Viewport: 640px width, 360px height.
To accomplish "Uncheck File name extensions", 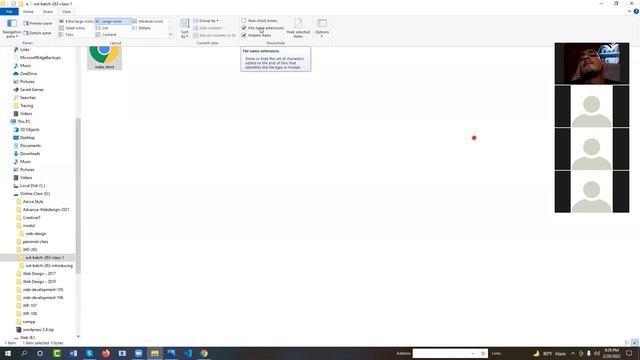I will (244, 28).
